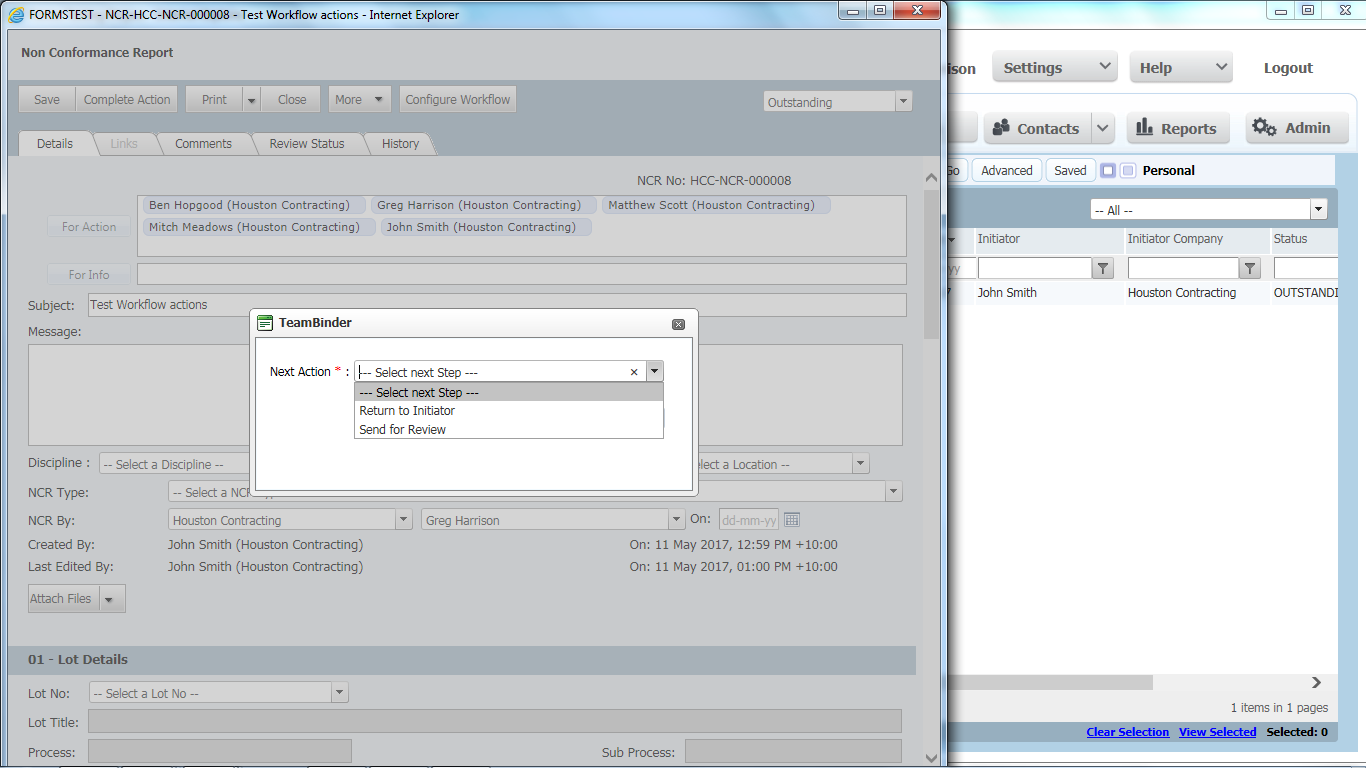
Task: Open the Contacts module button
Action: pos(1036,128)
